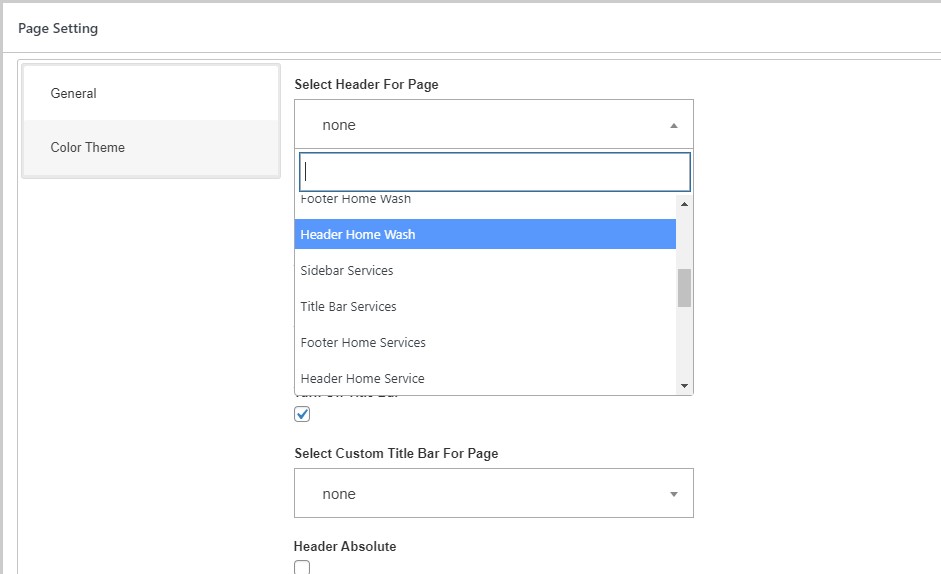Click the Select Custom Title Bar For Page label

(396, 453)
